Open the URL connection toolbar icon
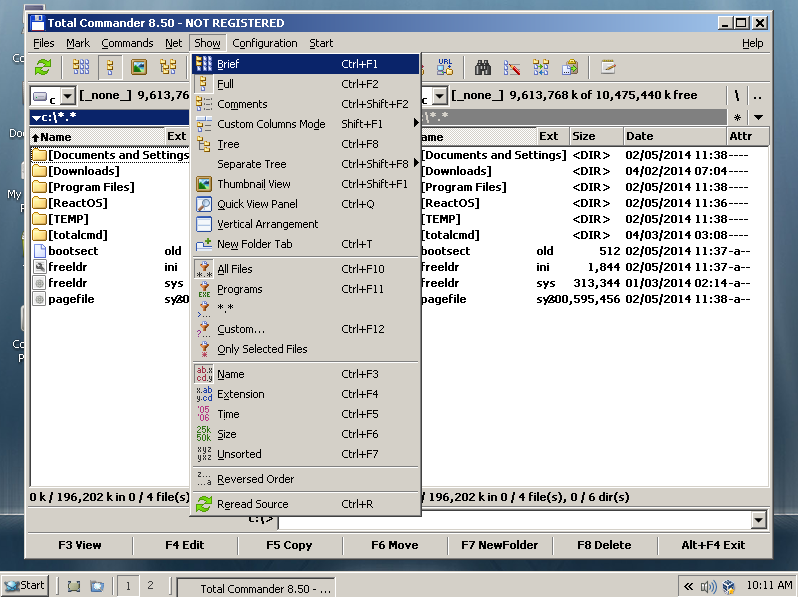This screenshot has width=798, height=597. click(x=445, y=67)
